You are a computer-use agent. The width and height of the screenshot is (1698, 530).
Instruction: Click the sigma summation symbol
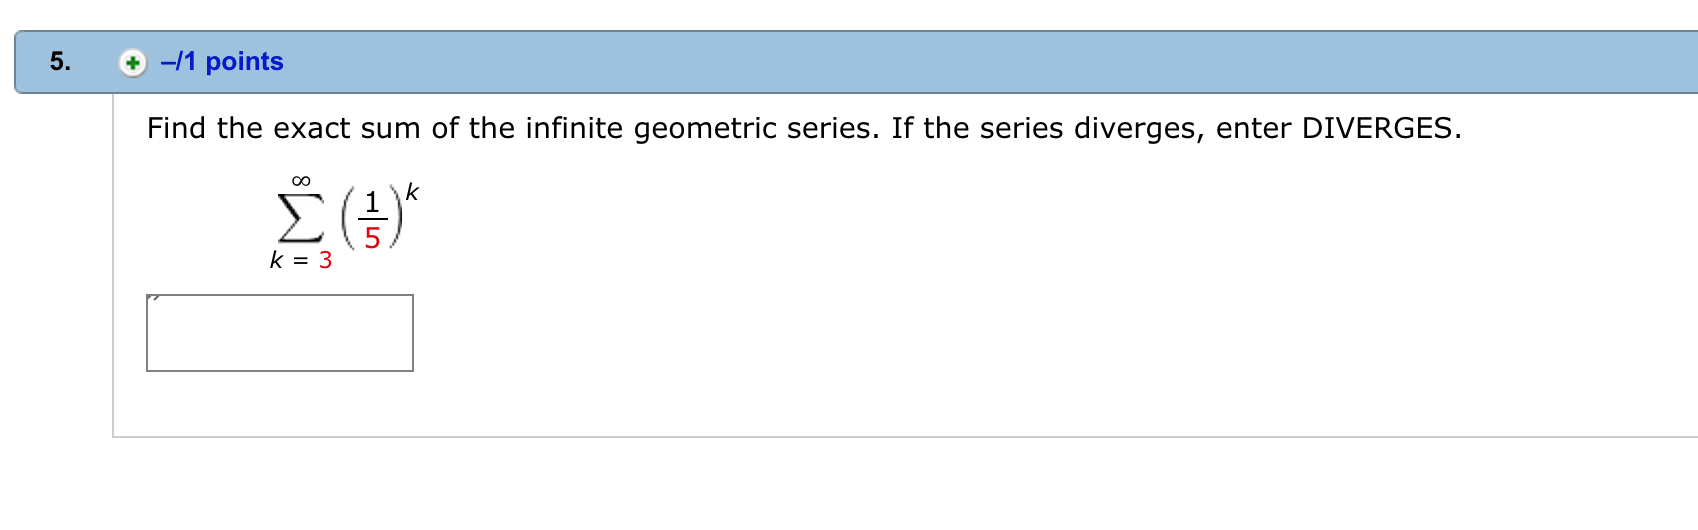[300, 218]
